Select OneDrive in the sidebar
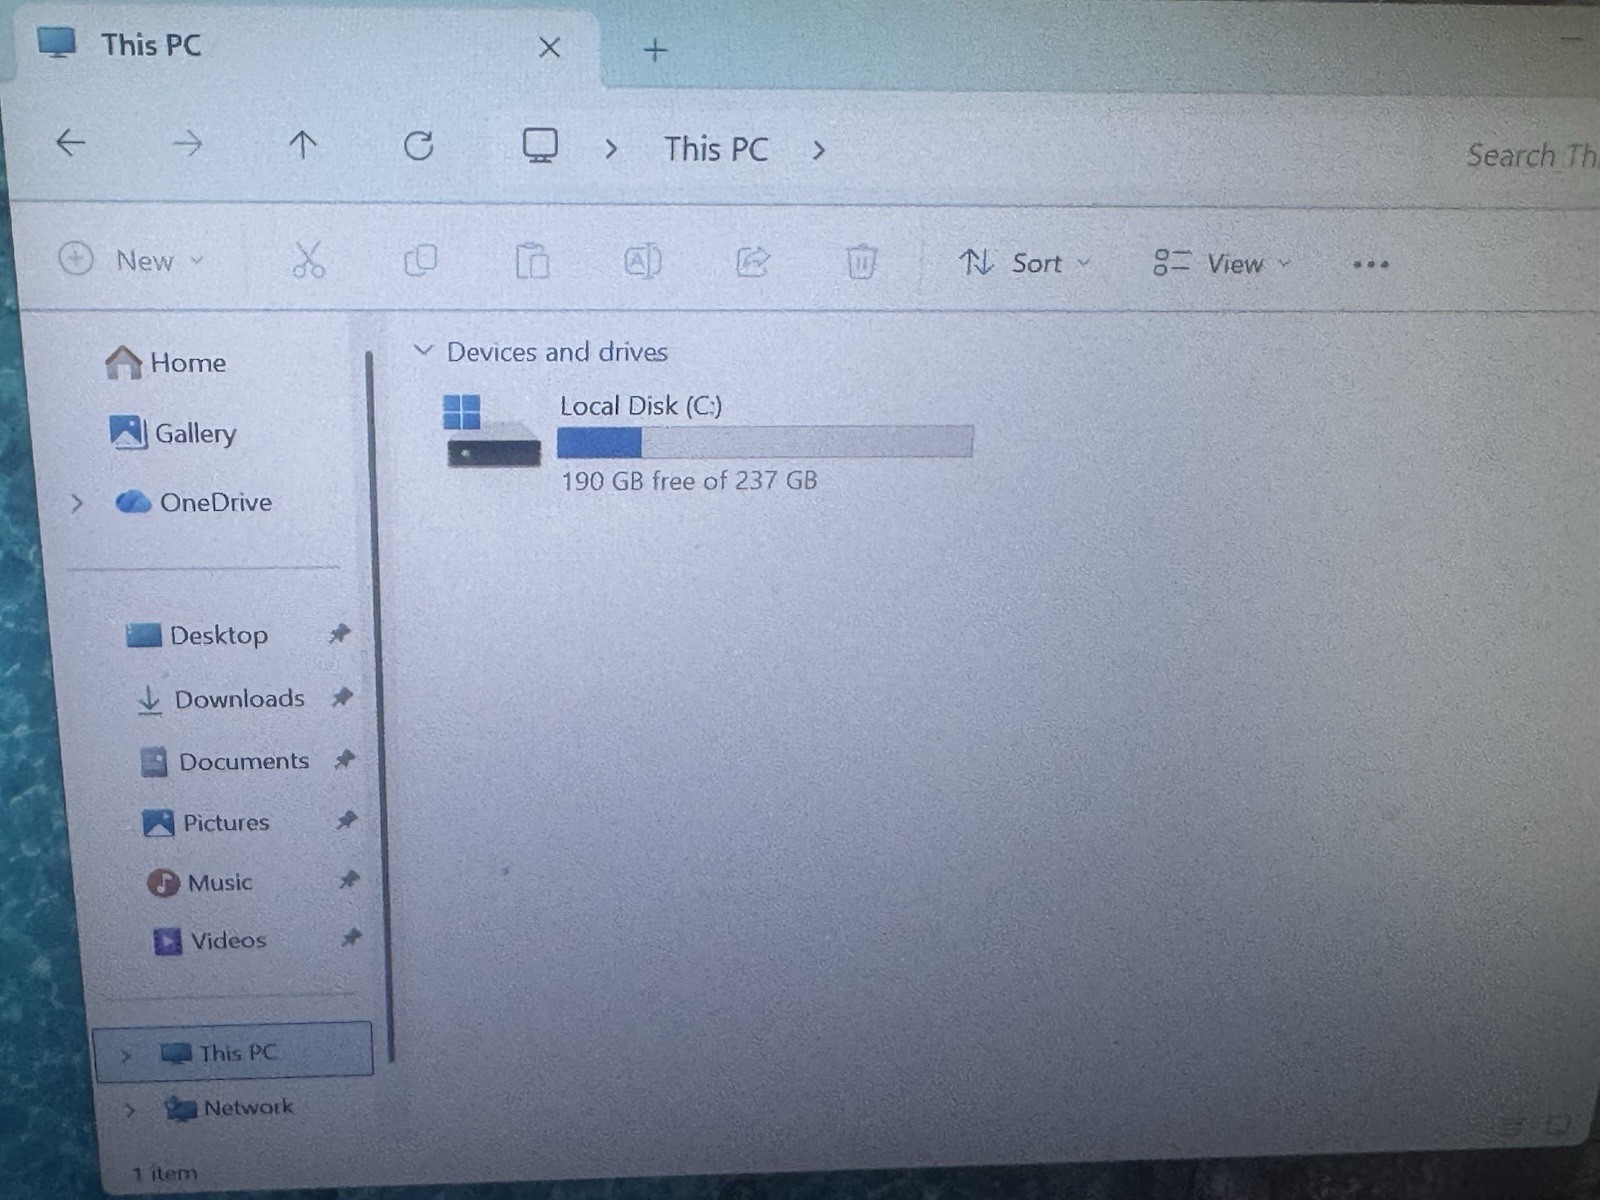This screenshot has width=1600, height=1200. tap(193, 502)
